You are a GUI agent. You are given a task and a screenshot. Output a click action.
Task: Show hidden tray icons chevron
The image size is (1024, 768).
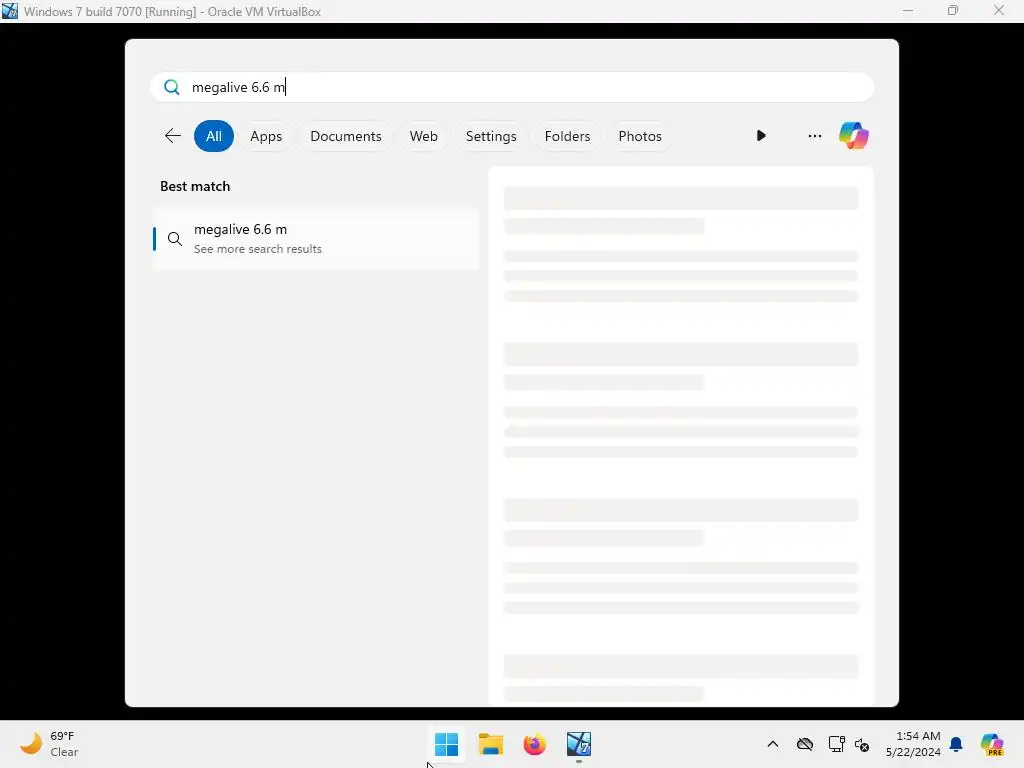tap(773, 744)
